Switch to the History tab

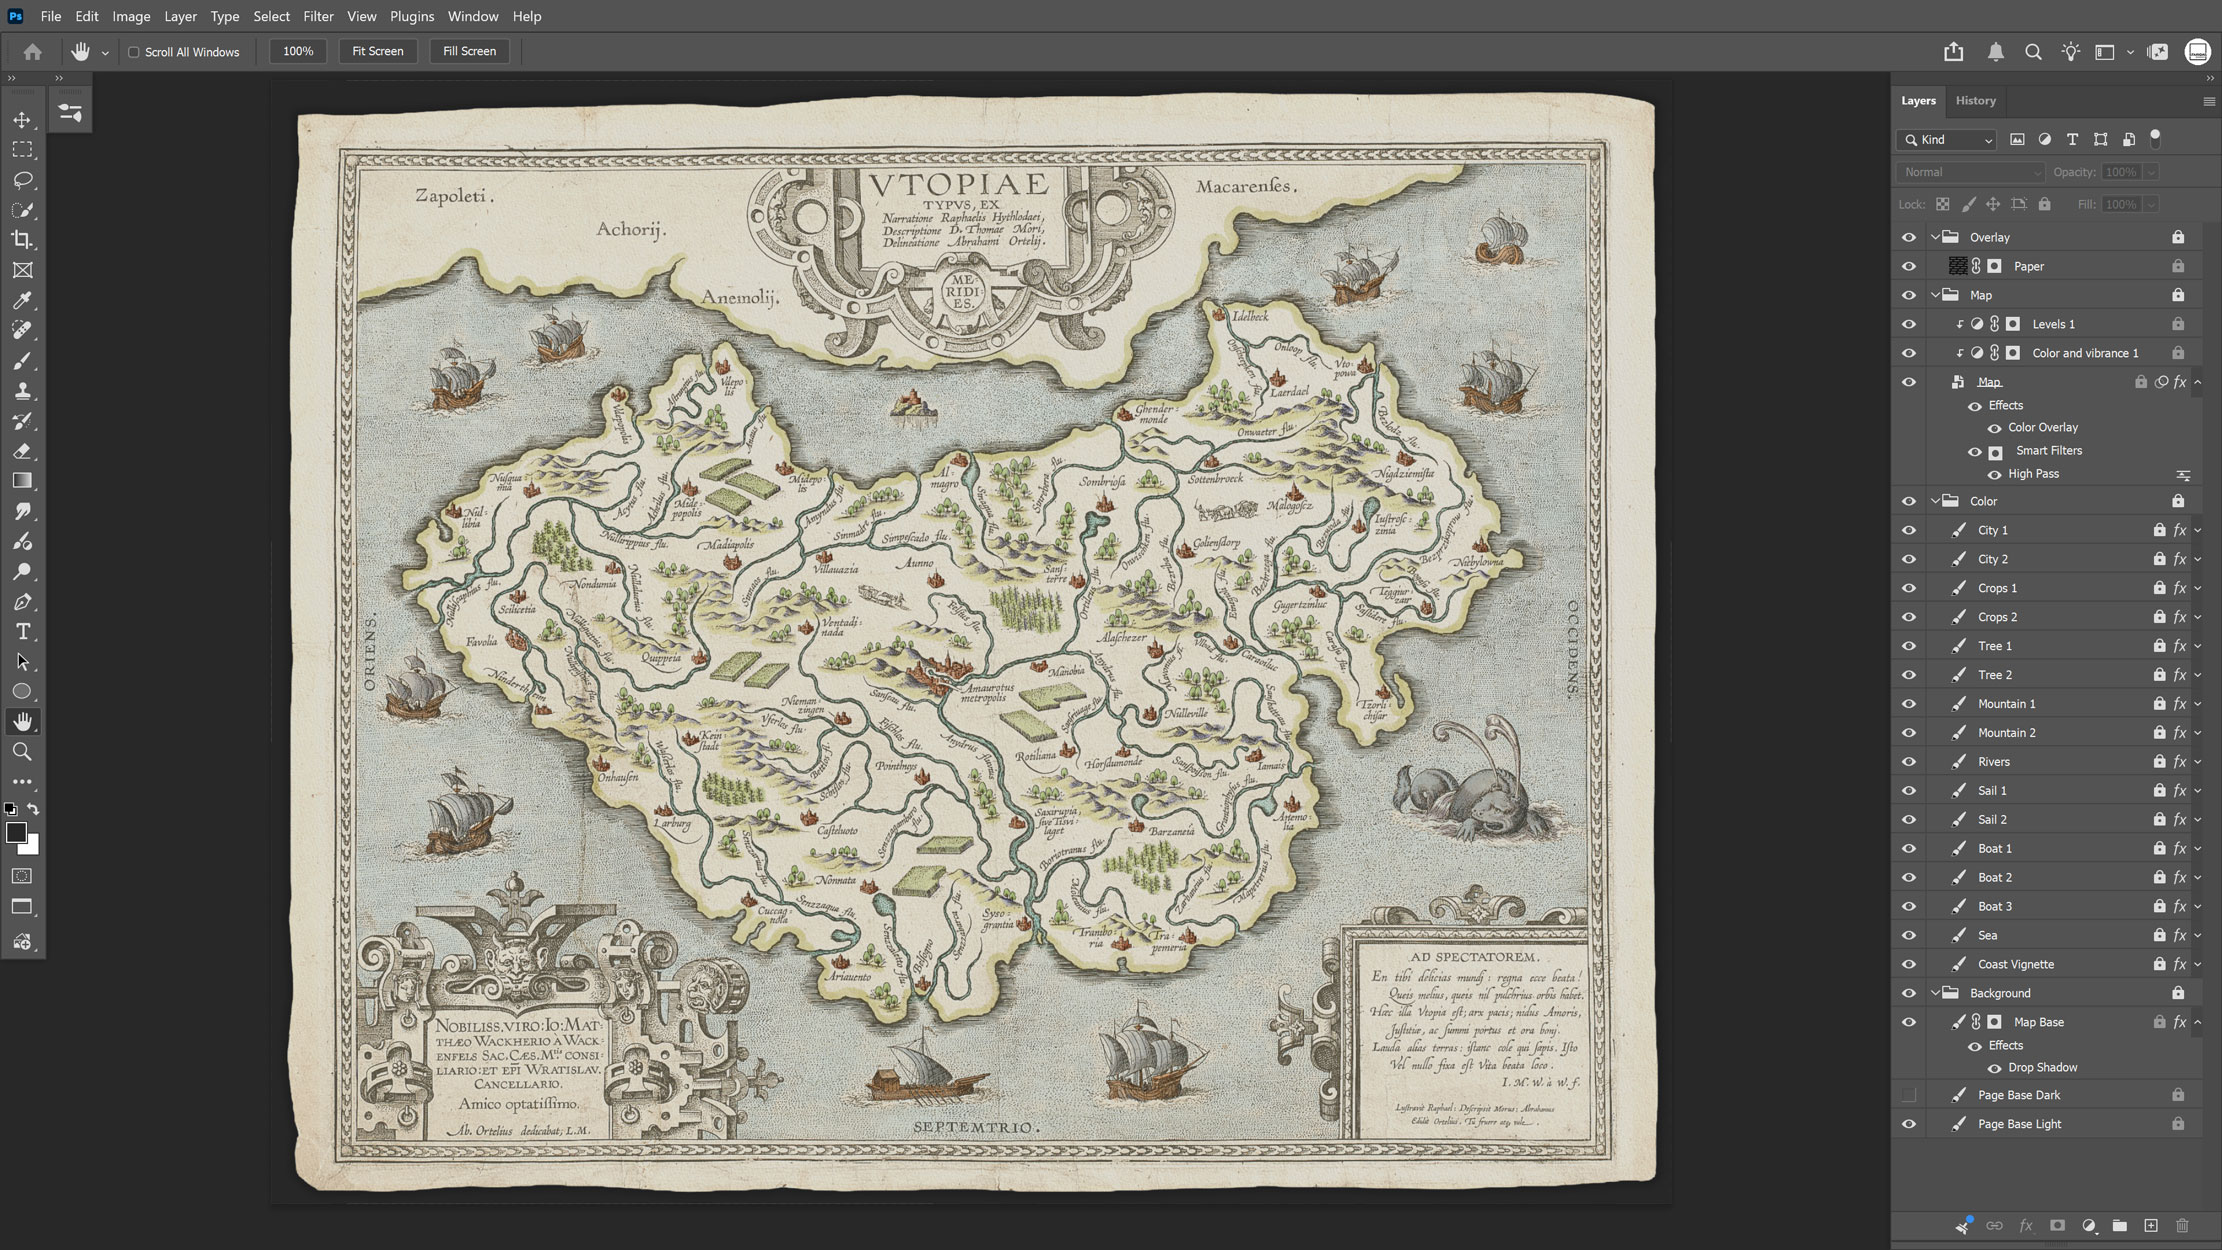point(1975,101)
